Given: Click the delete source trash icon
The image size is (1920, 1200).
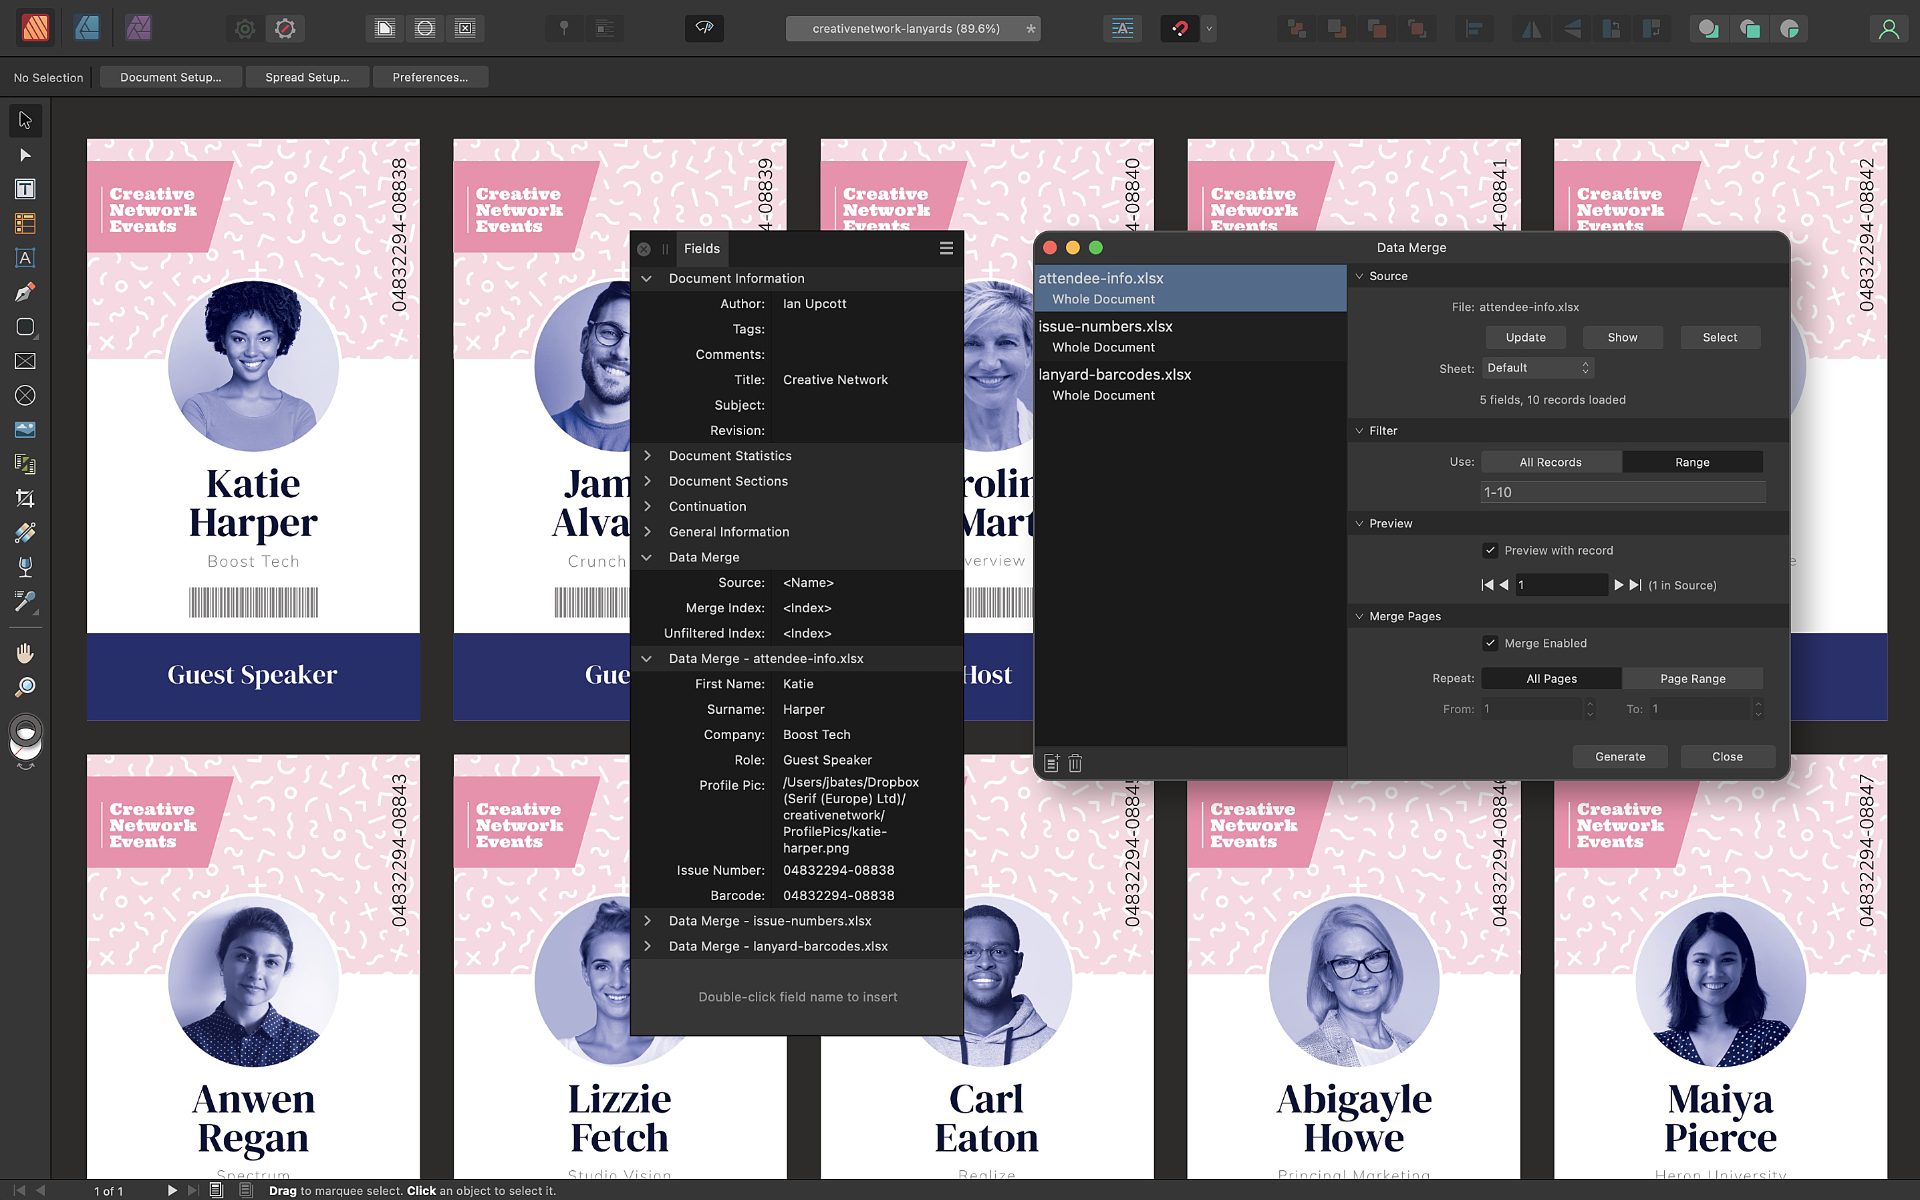Looking at the screenshot, I should [1075, 764].
